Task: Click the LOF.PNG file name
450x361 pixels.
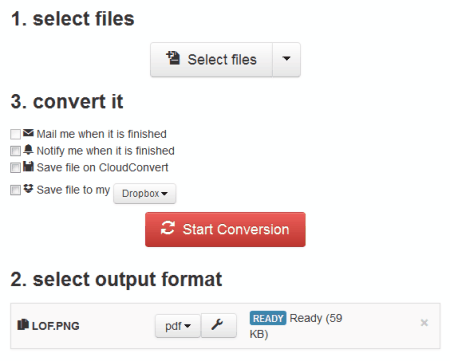Action: tap(56, 326)
